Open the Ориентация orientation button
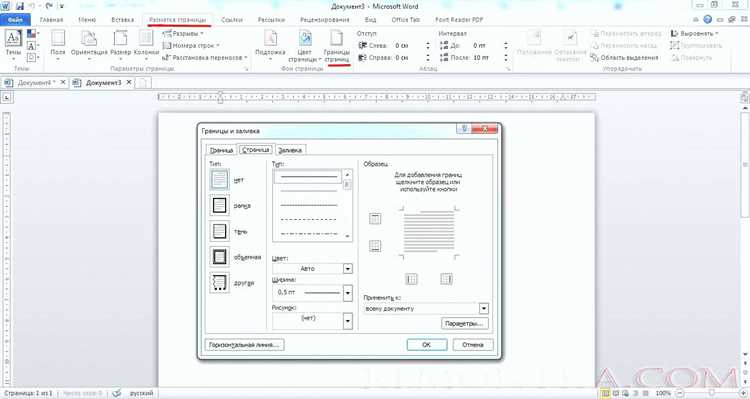 (89, 45)
